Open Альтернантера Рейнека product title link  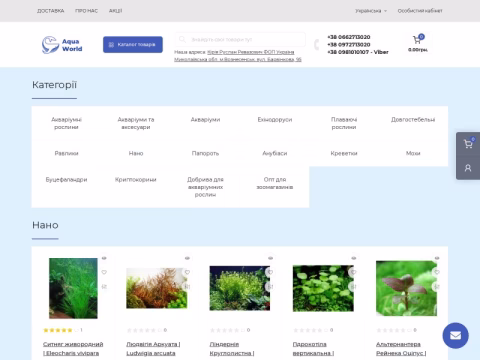tap(401, 348)
